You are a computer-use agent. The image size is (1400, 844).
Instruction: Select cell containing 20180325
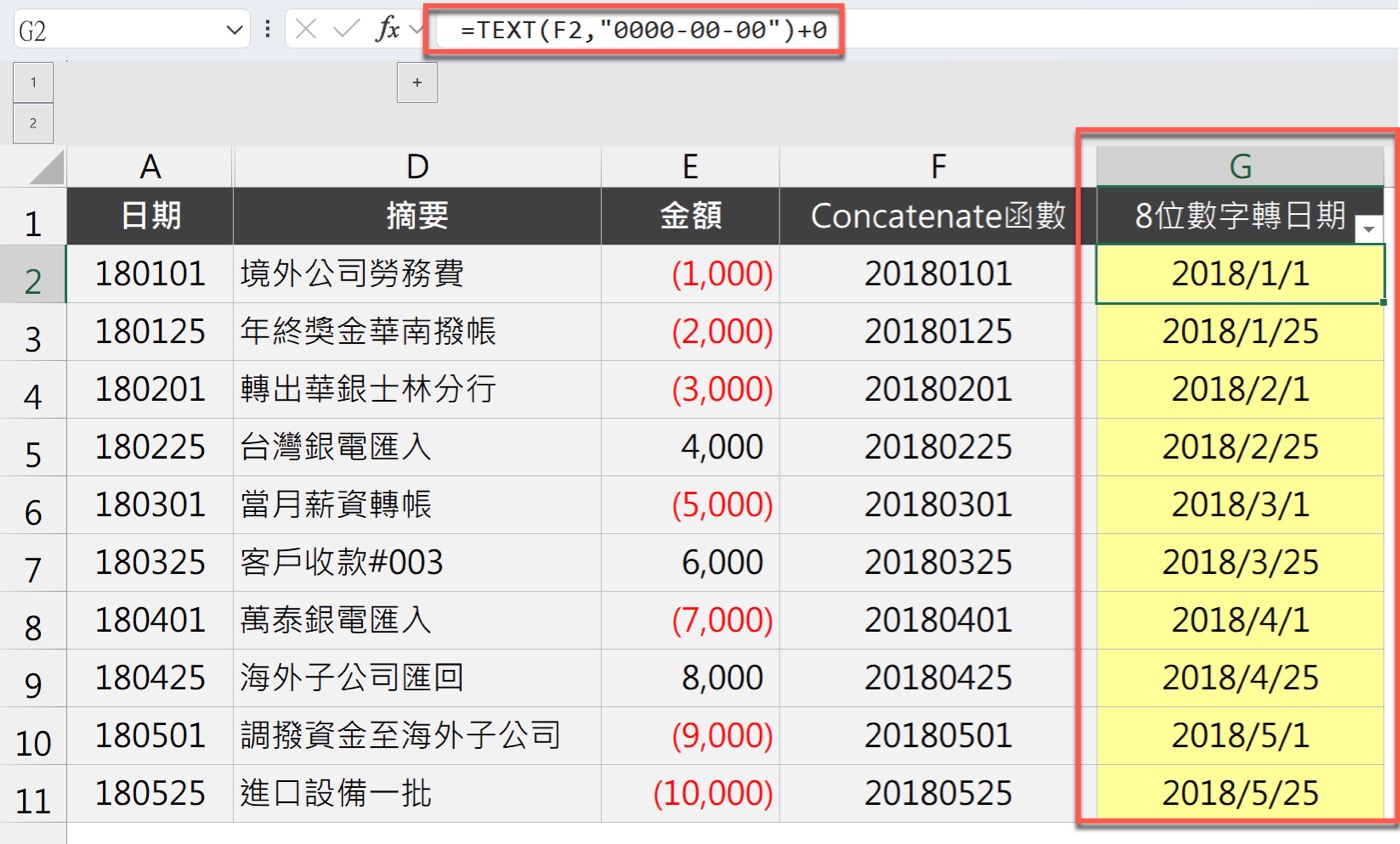tap(937, 563)
